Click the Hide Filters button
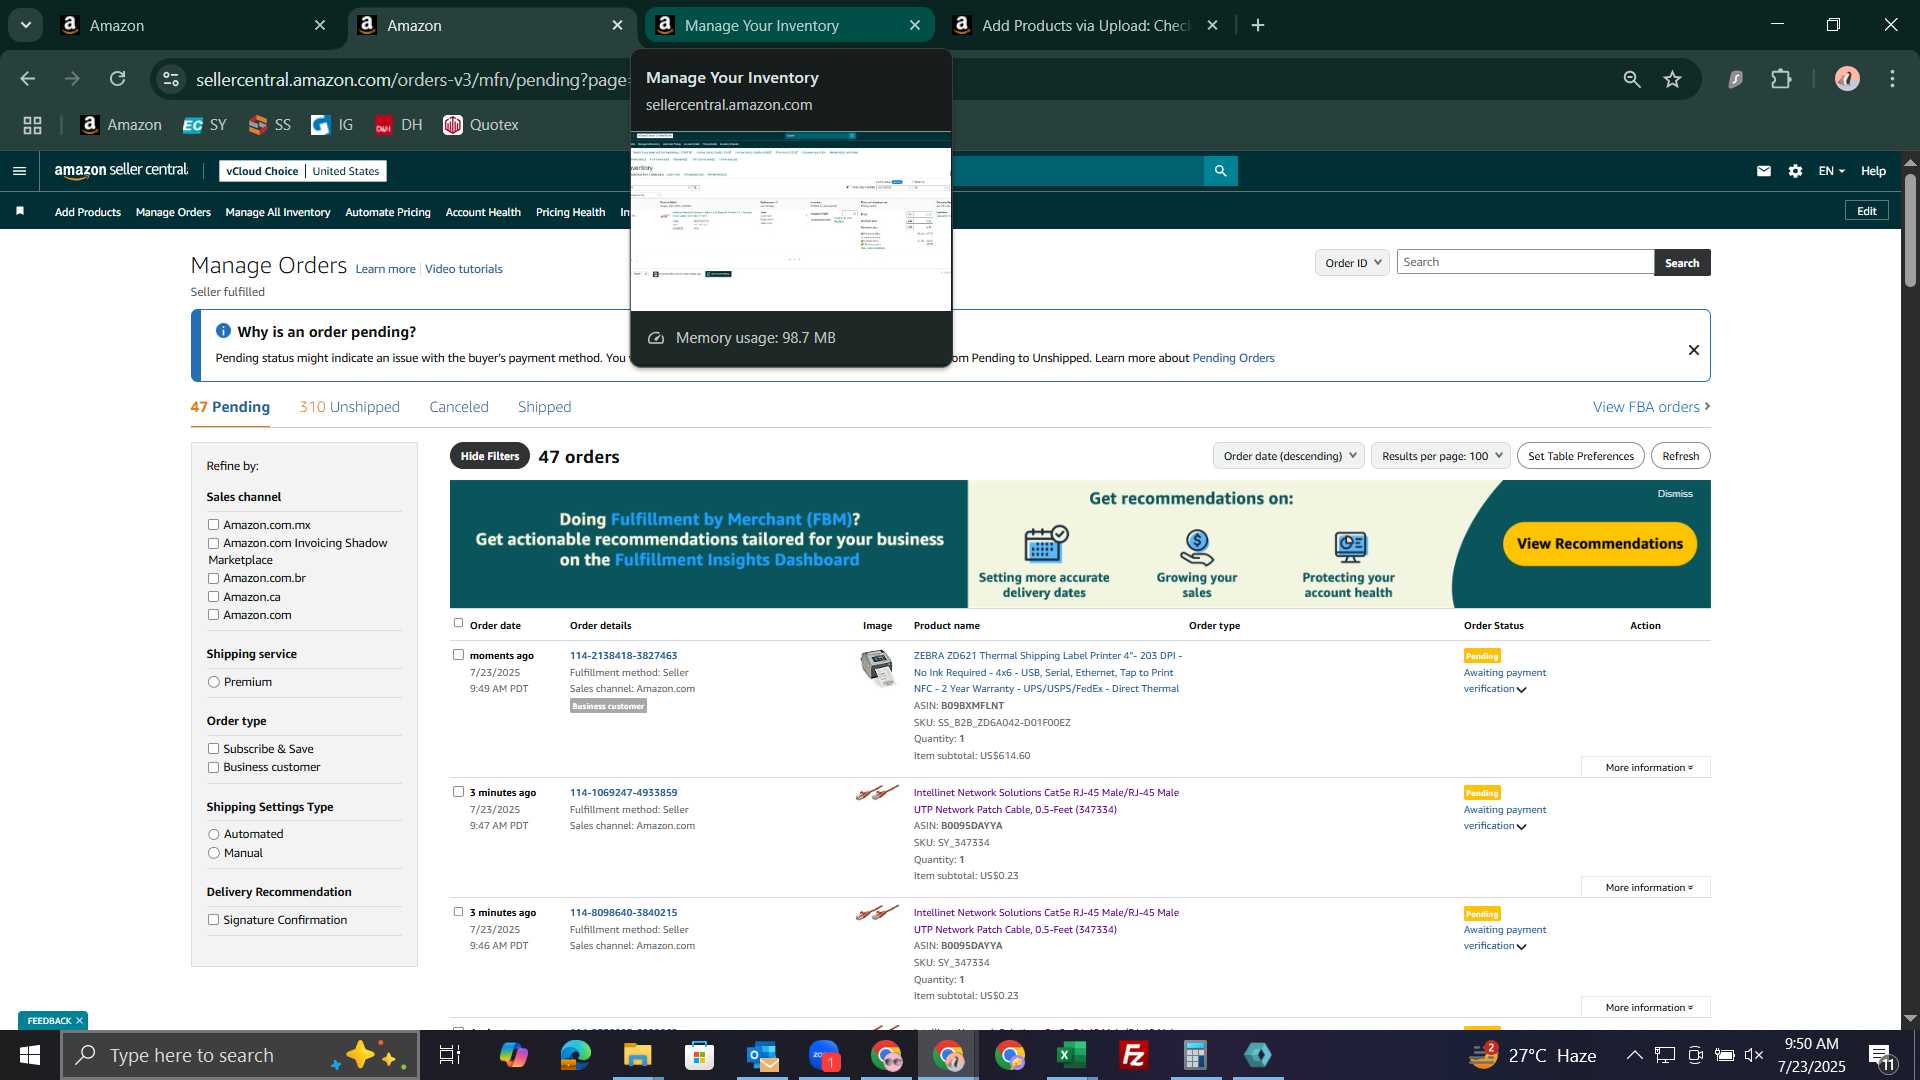 click(x=489, y=456)
